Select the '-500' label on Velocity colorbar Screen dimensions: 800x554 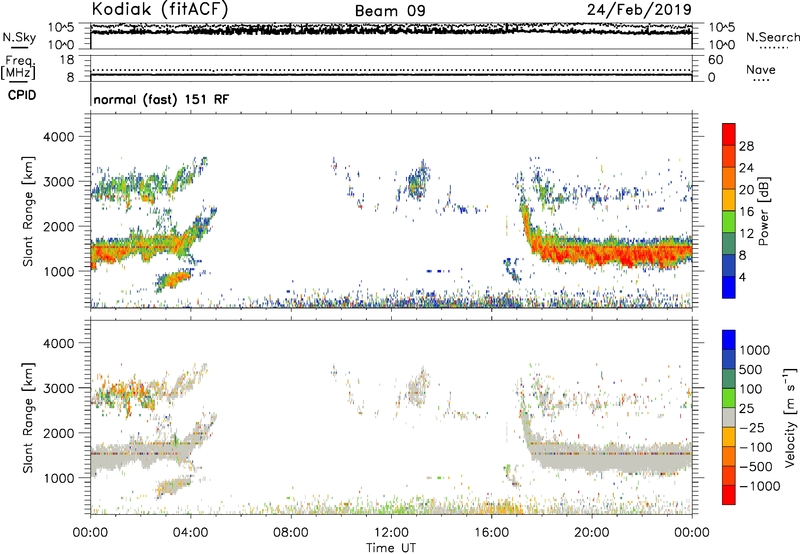click(x=755, y=467)
